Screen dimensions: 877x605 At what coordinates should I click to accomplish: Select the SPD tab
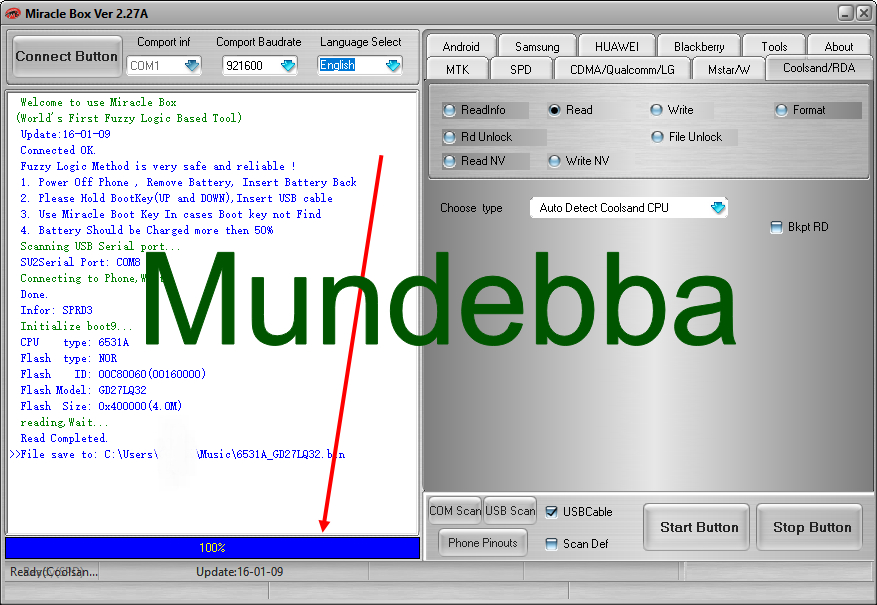pyautogui.click(x=520, y=69)
